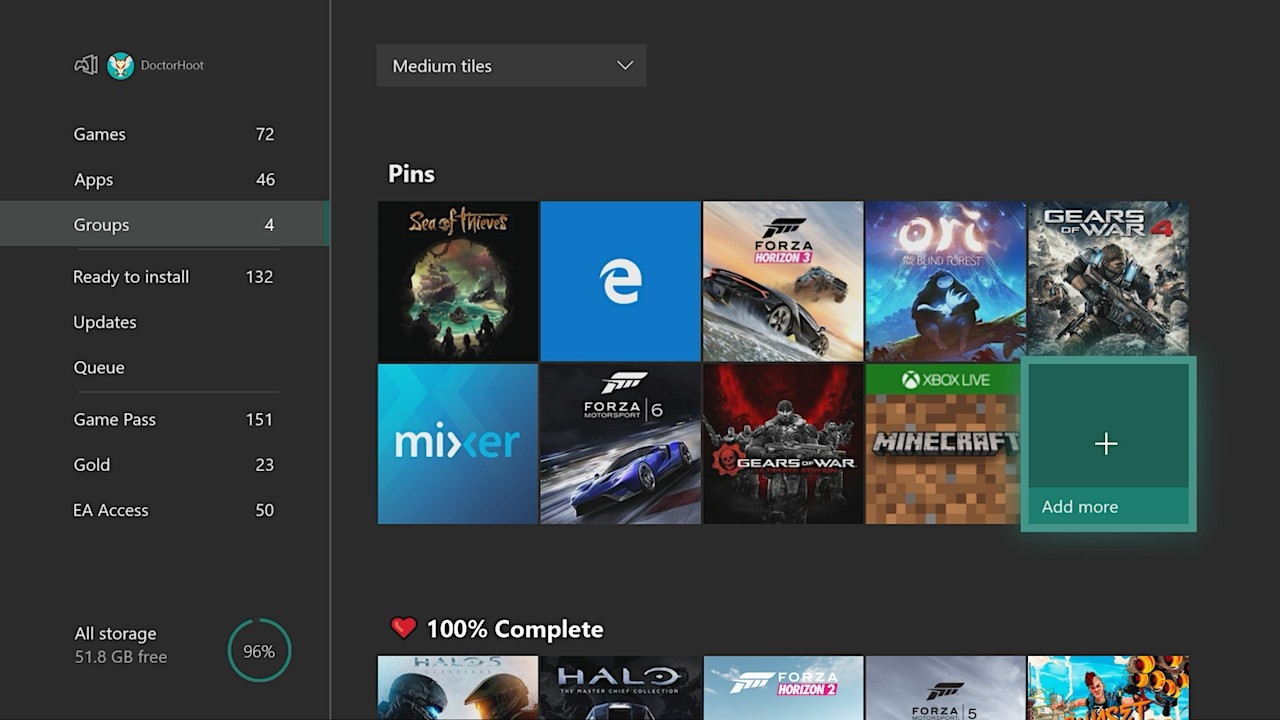1280x720 pixels.
Task: Open the Updates section
Action: (x=104, y=322)
